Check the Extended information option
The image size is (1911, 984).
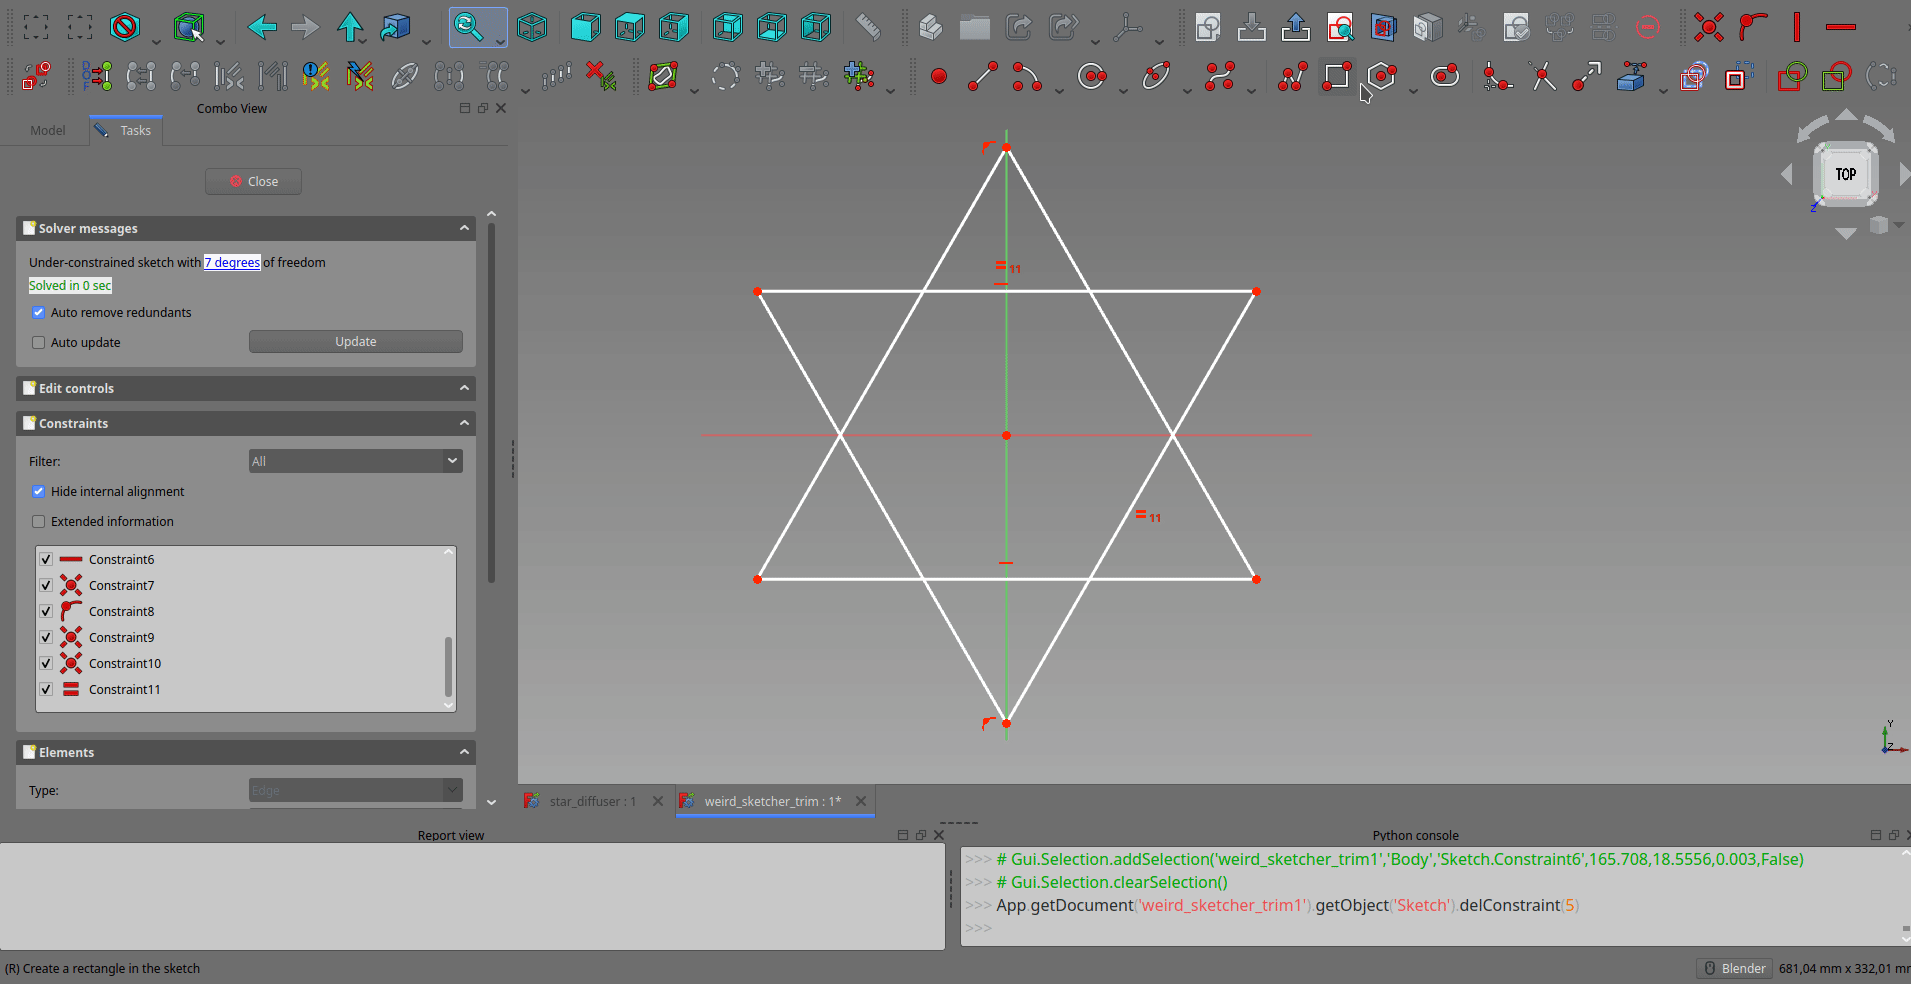click(39, 522)
